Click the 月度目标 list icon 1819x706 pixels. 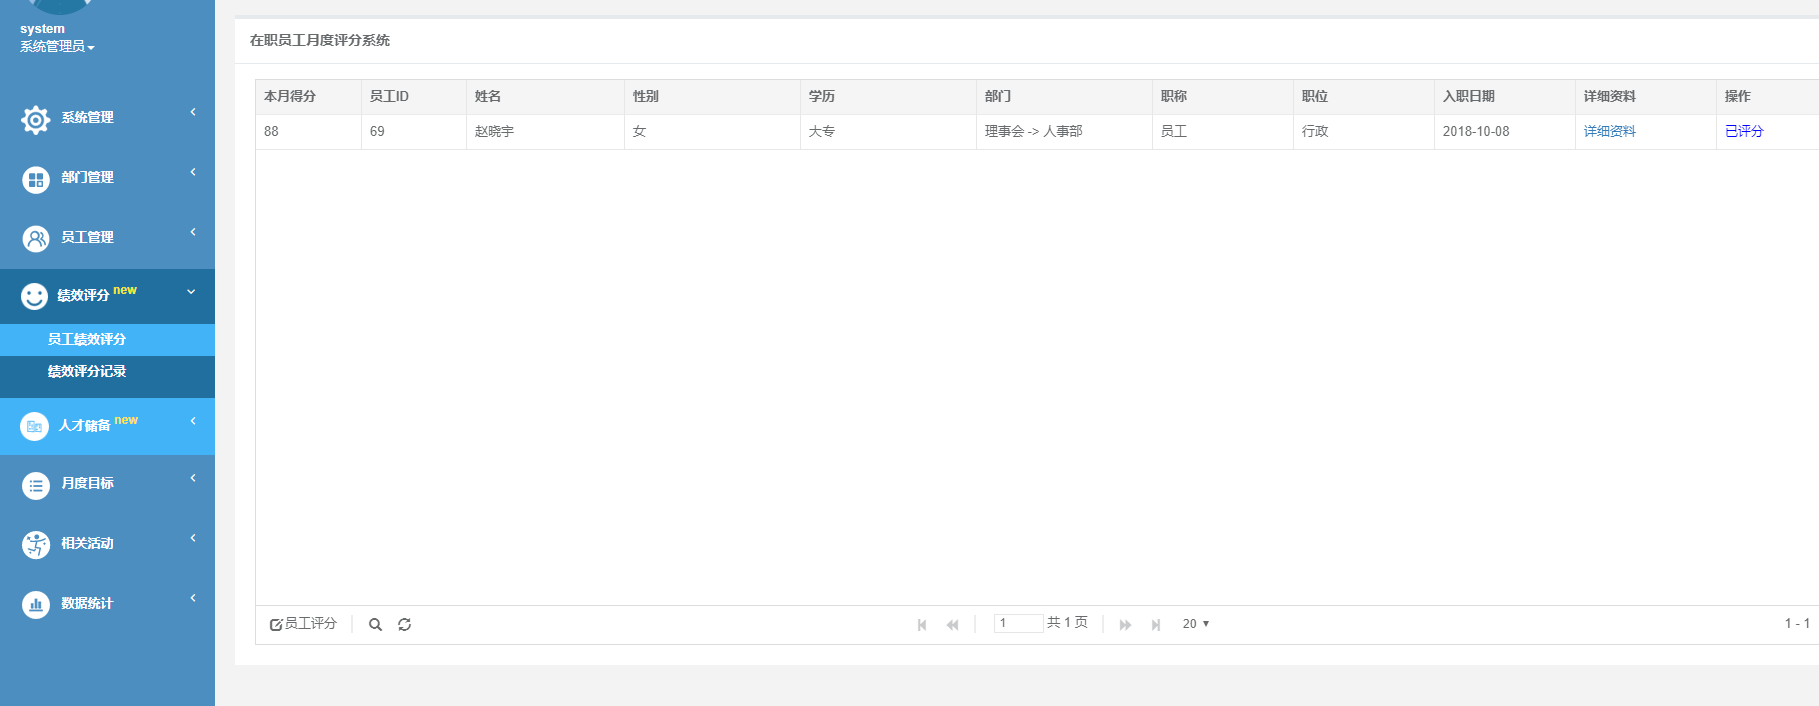click(x=36, y=486)
